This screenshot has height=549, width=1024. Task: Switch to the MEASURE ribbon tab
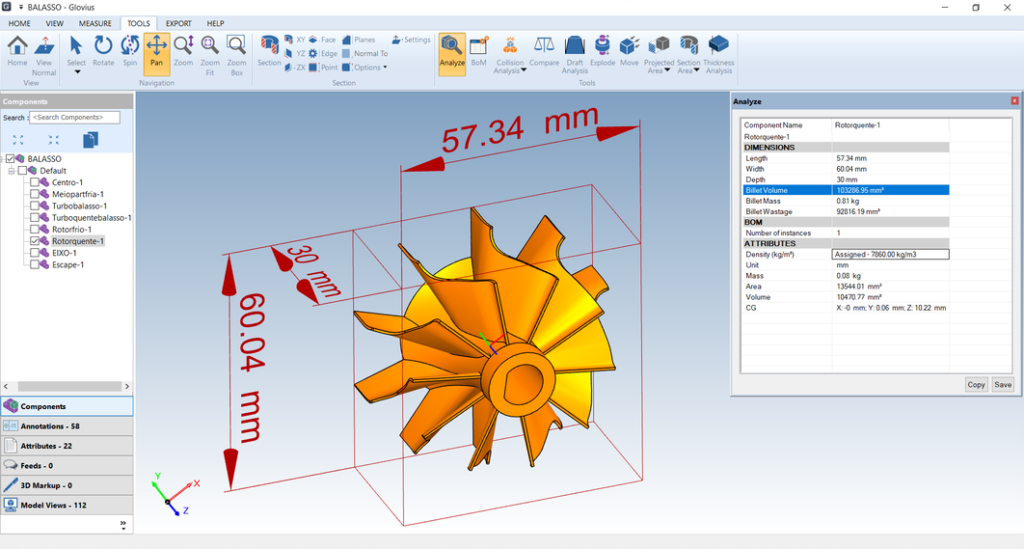[95, 23]
